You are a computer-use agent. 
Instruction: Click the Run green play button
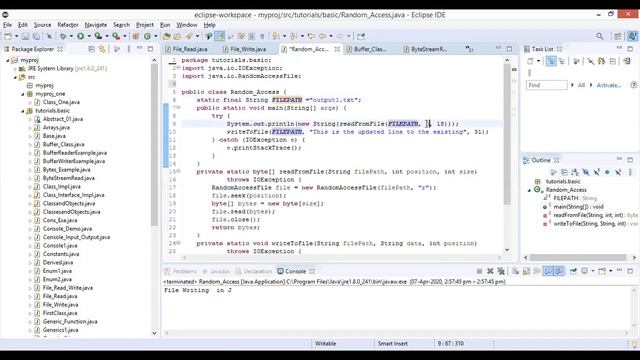80,36
